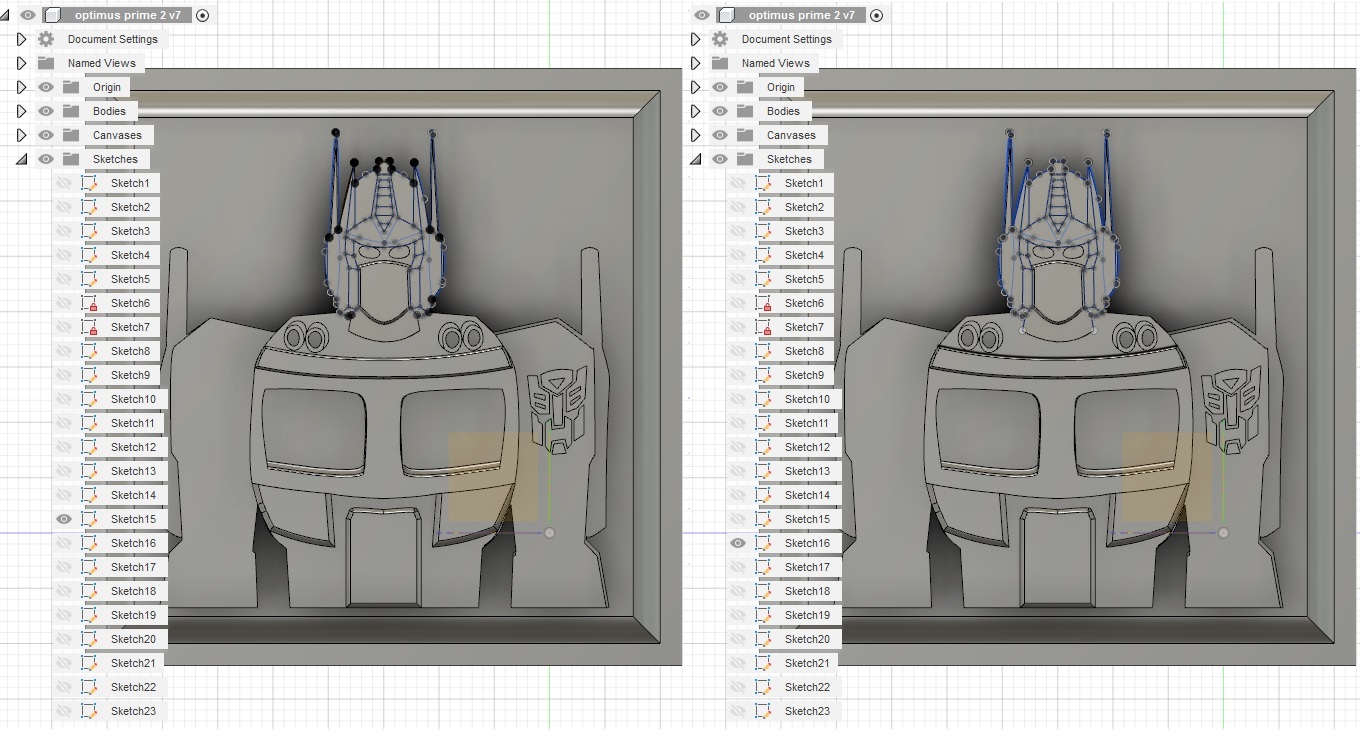Click the locked Sketch7 icon in right browser
This screenshot has width=1360, height=738.
764,327
